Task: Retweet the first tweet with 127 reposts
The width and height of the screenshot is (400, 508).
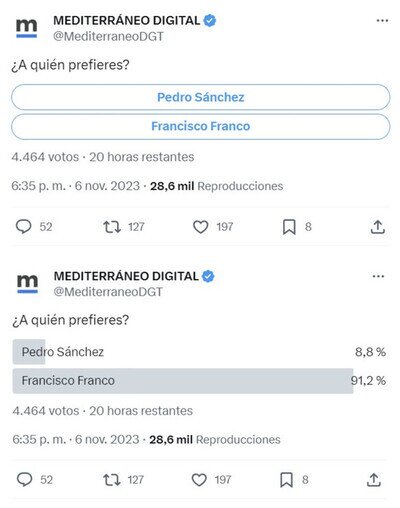Action: [112, 227]
